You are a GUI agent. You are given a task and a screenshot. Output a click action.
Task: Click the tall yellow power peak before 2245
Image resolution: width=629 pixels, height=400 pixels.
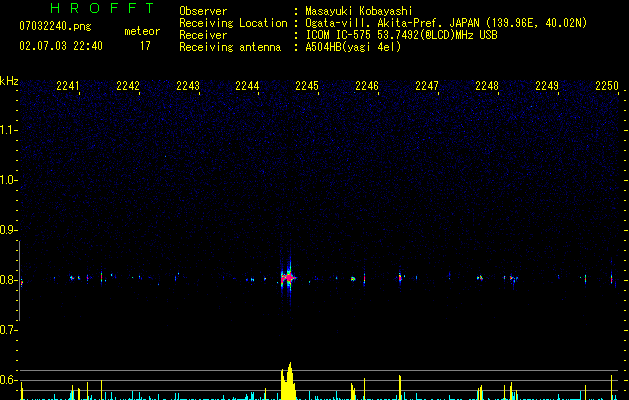coord(288,381)
